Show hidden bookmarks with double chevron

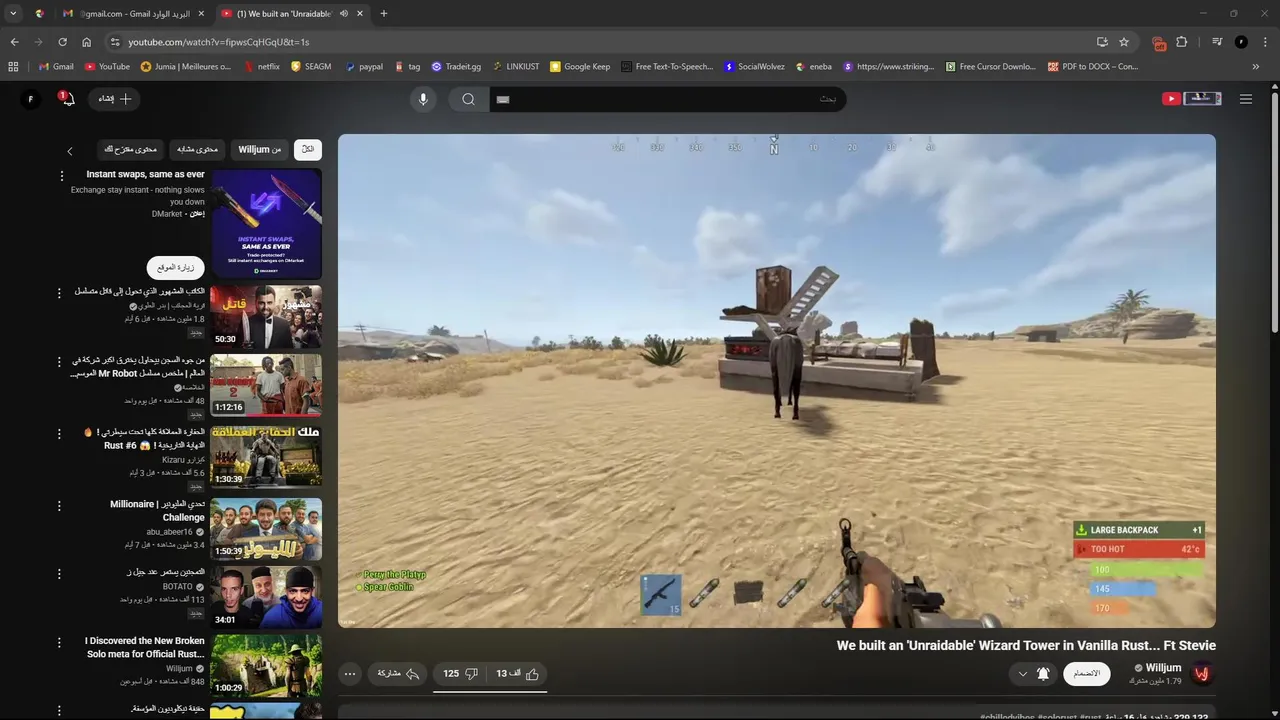coord(1256,67)
